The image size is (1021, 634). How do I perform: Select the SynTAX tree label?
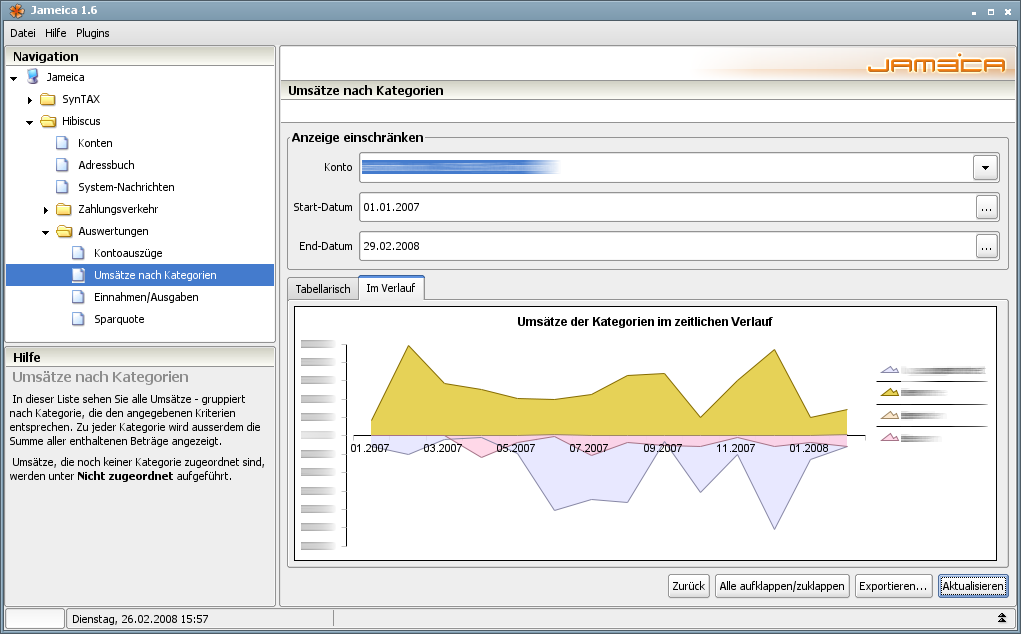click(x=81, y=99)
